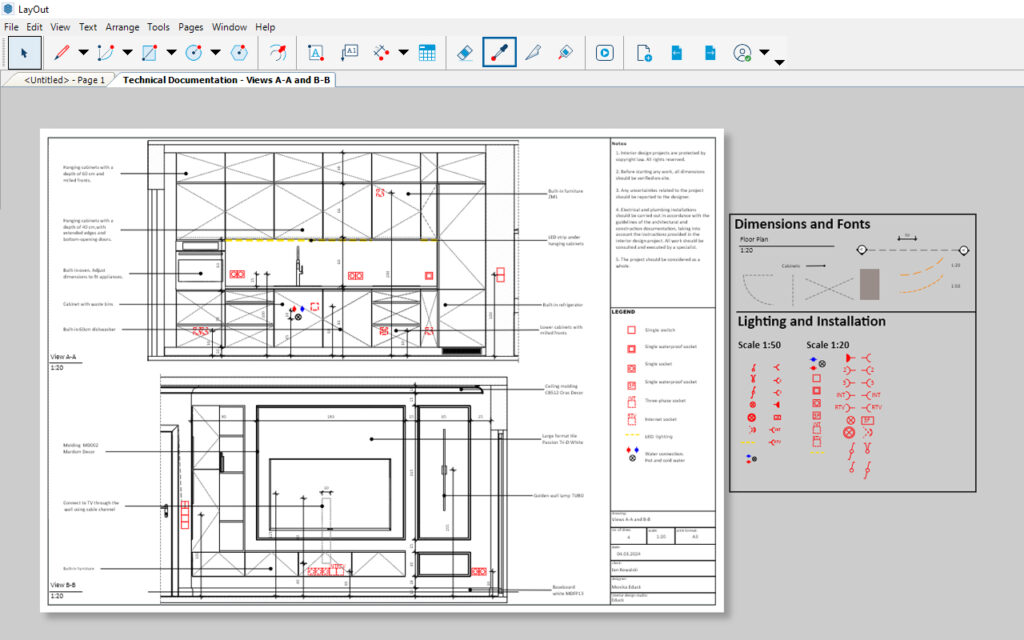Open the Arc tool dropdown arrow

128,53
